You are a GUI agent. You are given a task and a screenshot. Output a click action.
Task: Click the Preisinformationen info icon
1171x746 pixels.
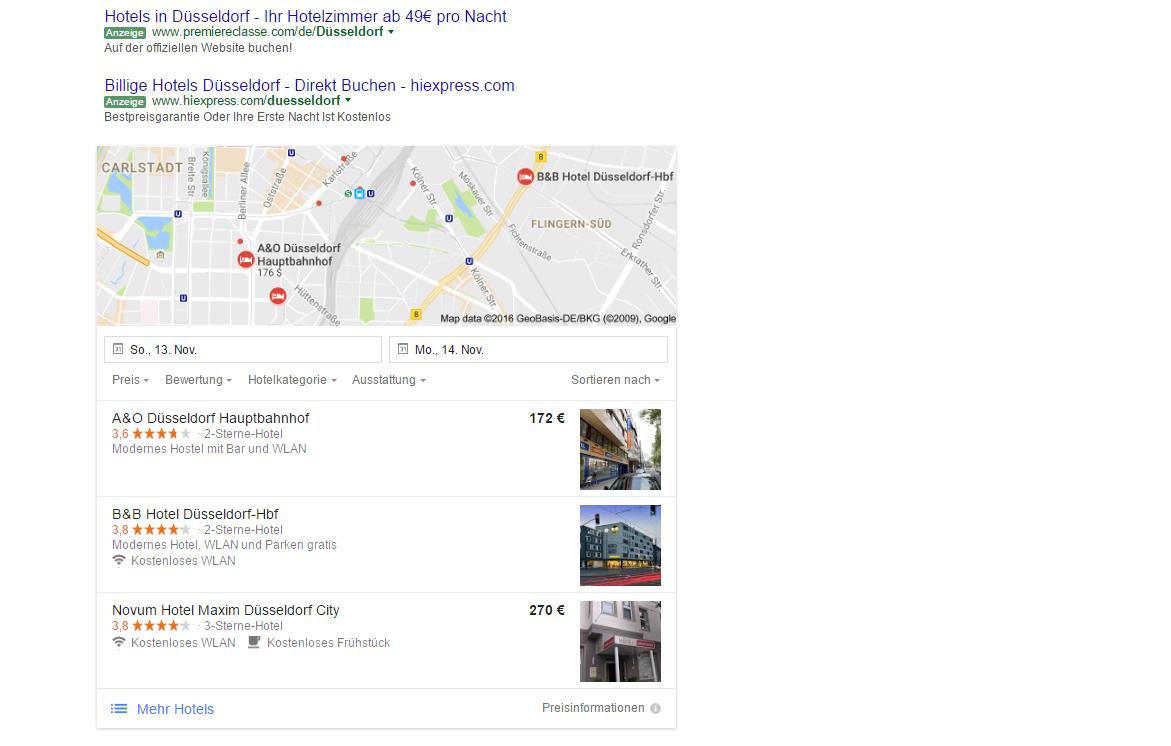[656, 709]
